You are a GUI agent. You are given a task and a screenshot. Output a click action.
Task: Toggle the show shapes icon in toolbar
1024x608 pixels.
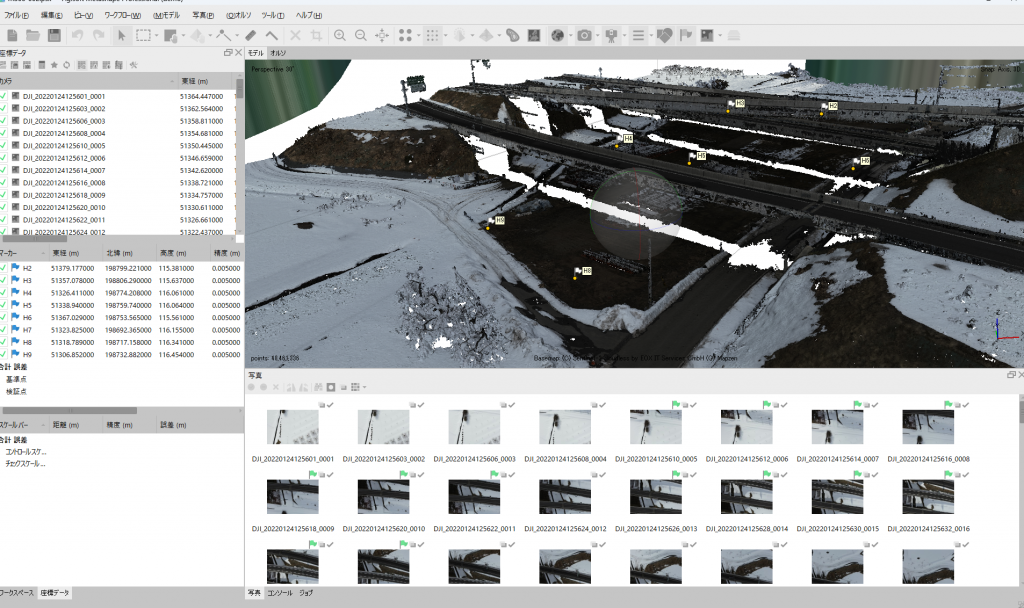tap(664, 36)
